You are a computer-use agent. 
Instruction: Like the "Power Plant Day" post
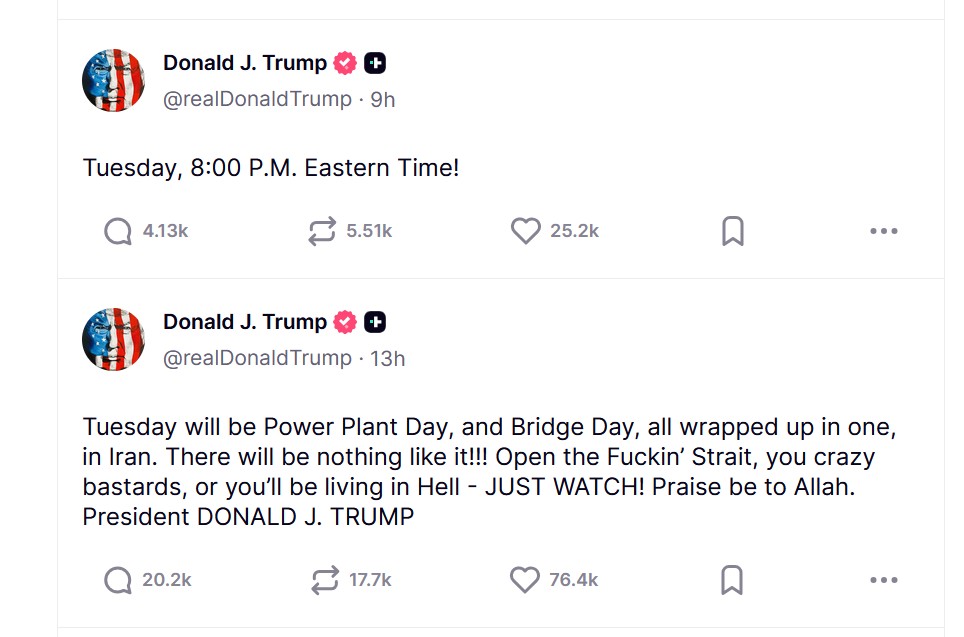tap(525, 580)
